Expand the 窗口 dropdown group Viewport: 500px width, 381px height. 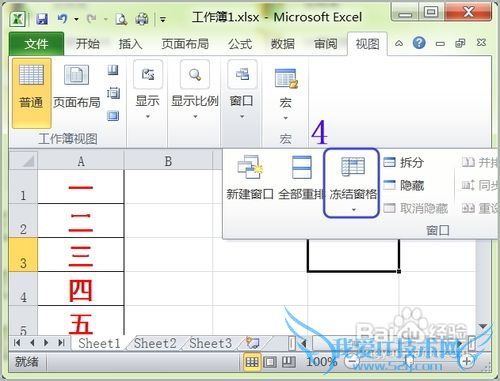tap(242, 90)
